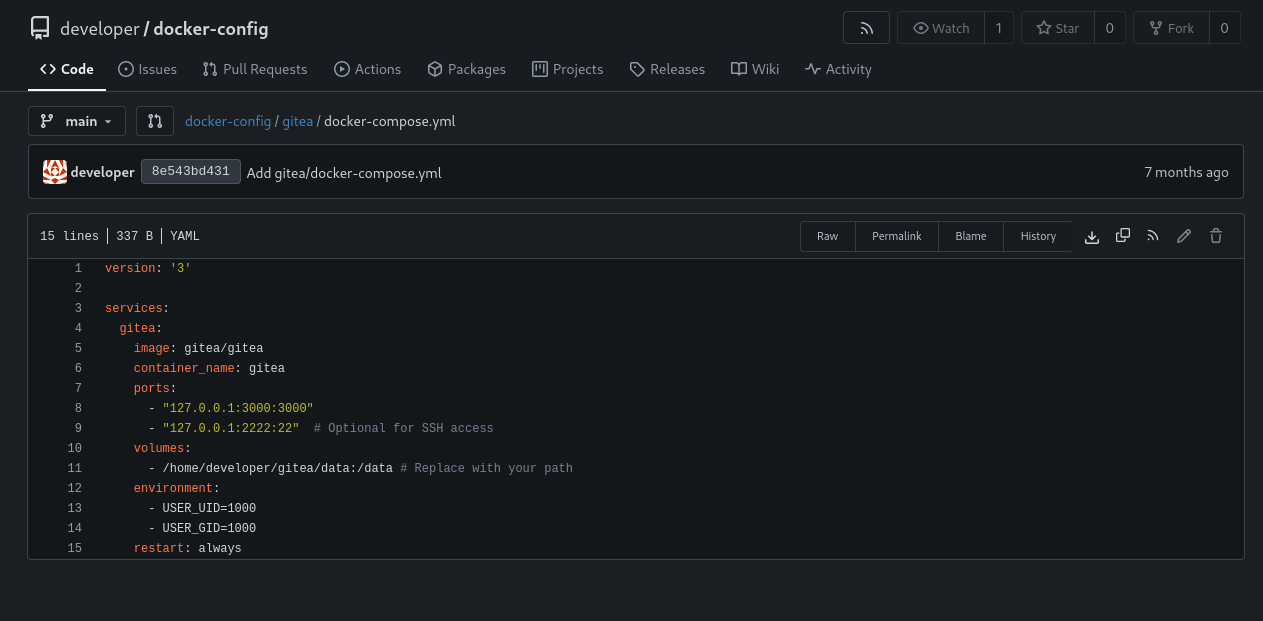This screenshot has height=621, width=1263.
Task: Click 'Optional for SSH access' comment
Action: coord(404,428)
